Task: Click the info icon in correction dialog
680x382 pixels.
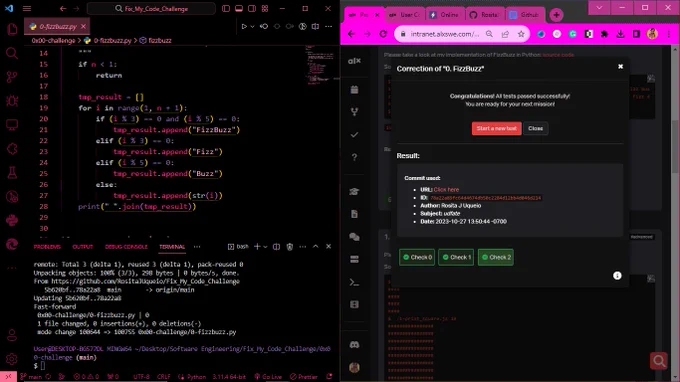Action: point(617,276)
